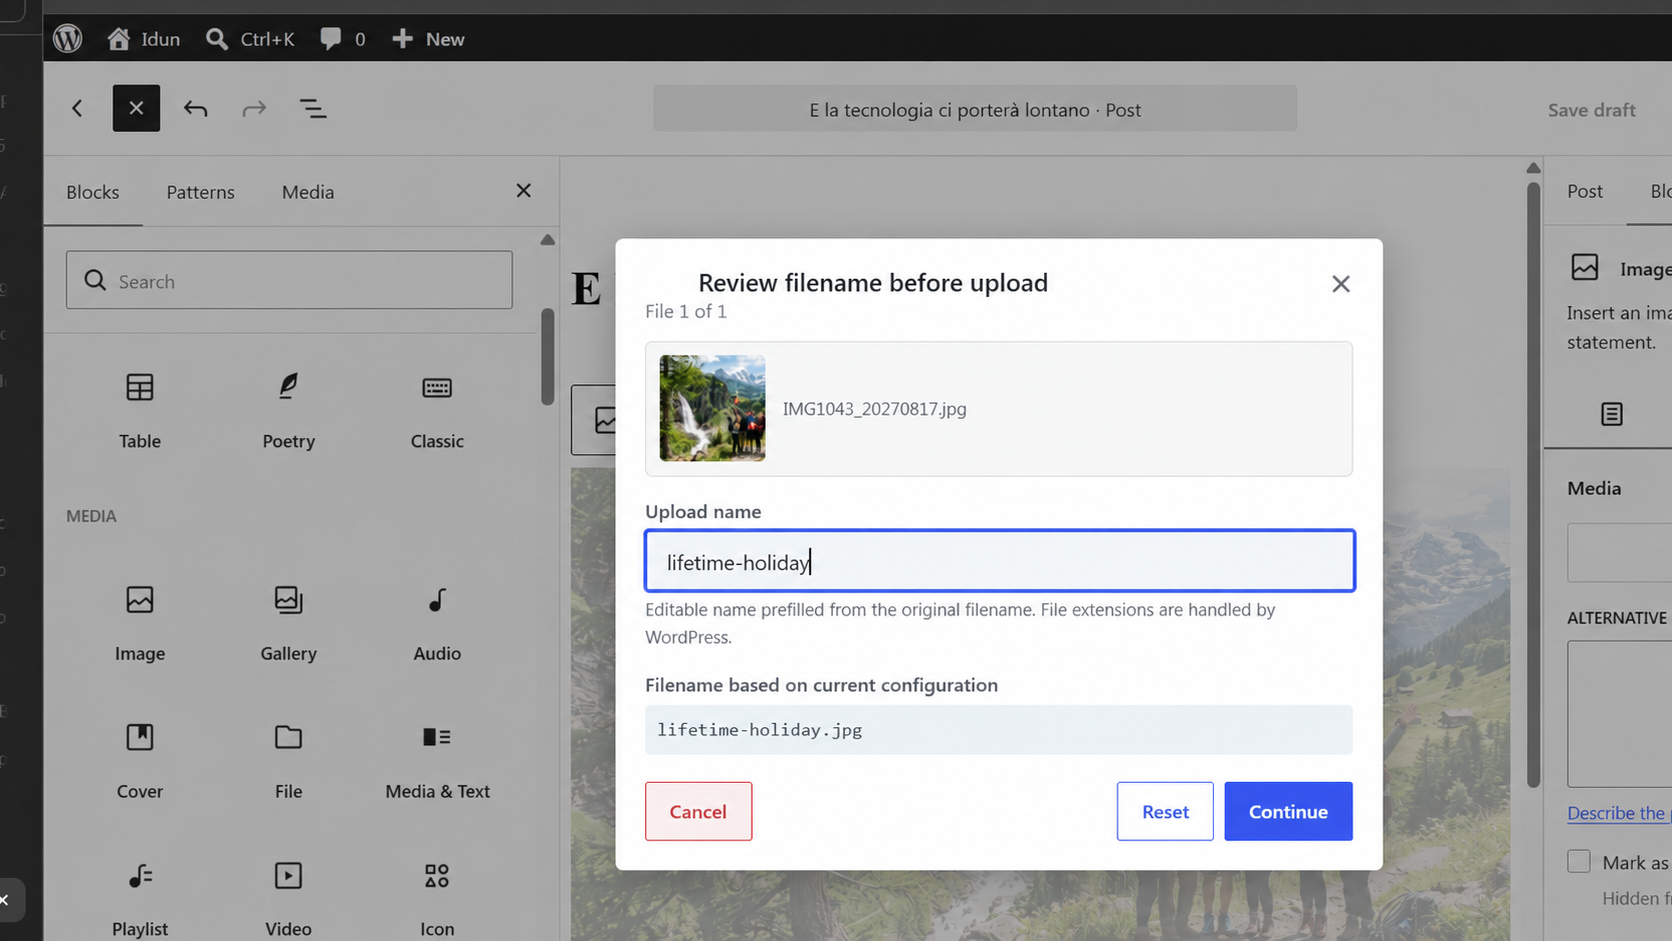Close the Review filename dialog
1672x941 pixels.
click(x=1340, y=284)
